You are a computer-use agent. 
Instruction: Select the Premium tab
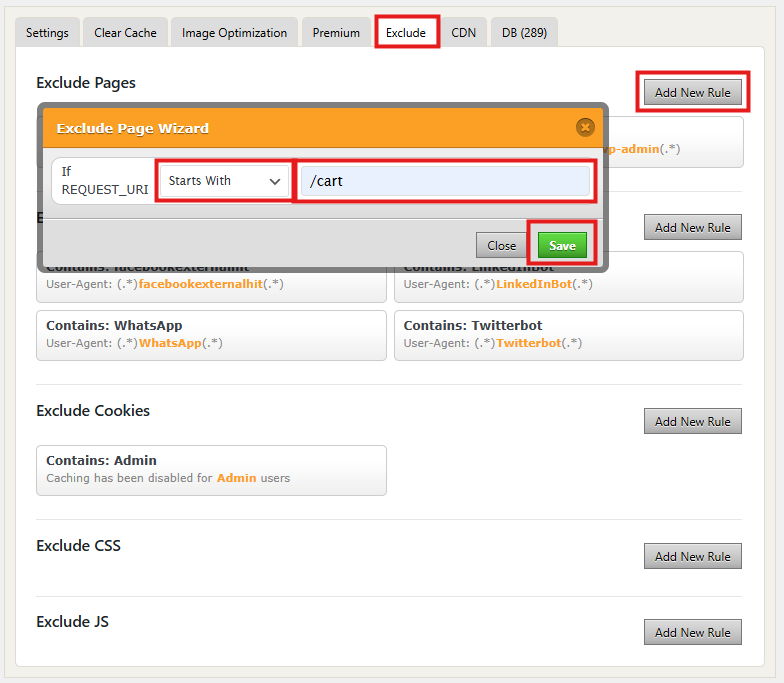click(x=336, y=32)
